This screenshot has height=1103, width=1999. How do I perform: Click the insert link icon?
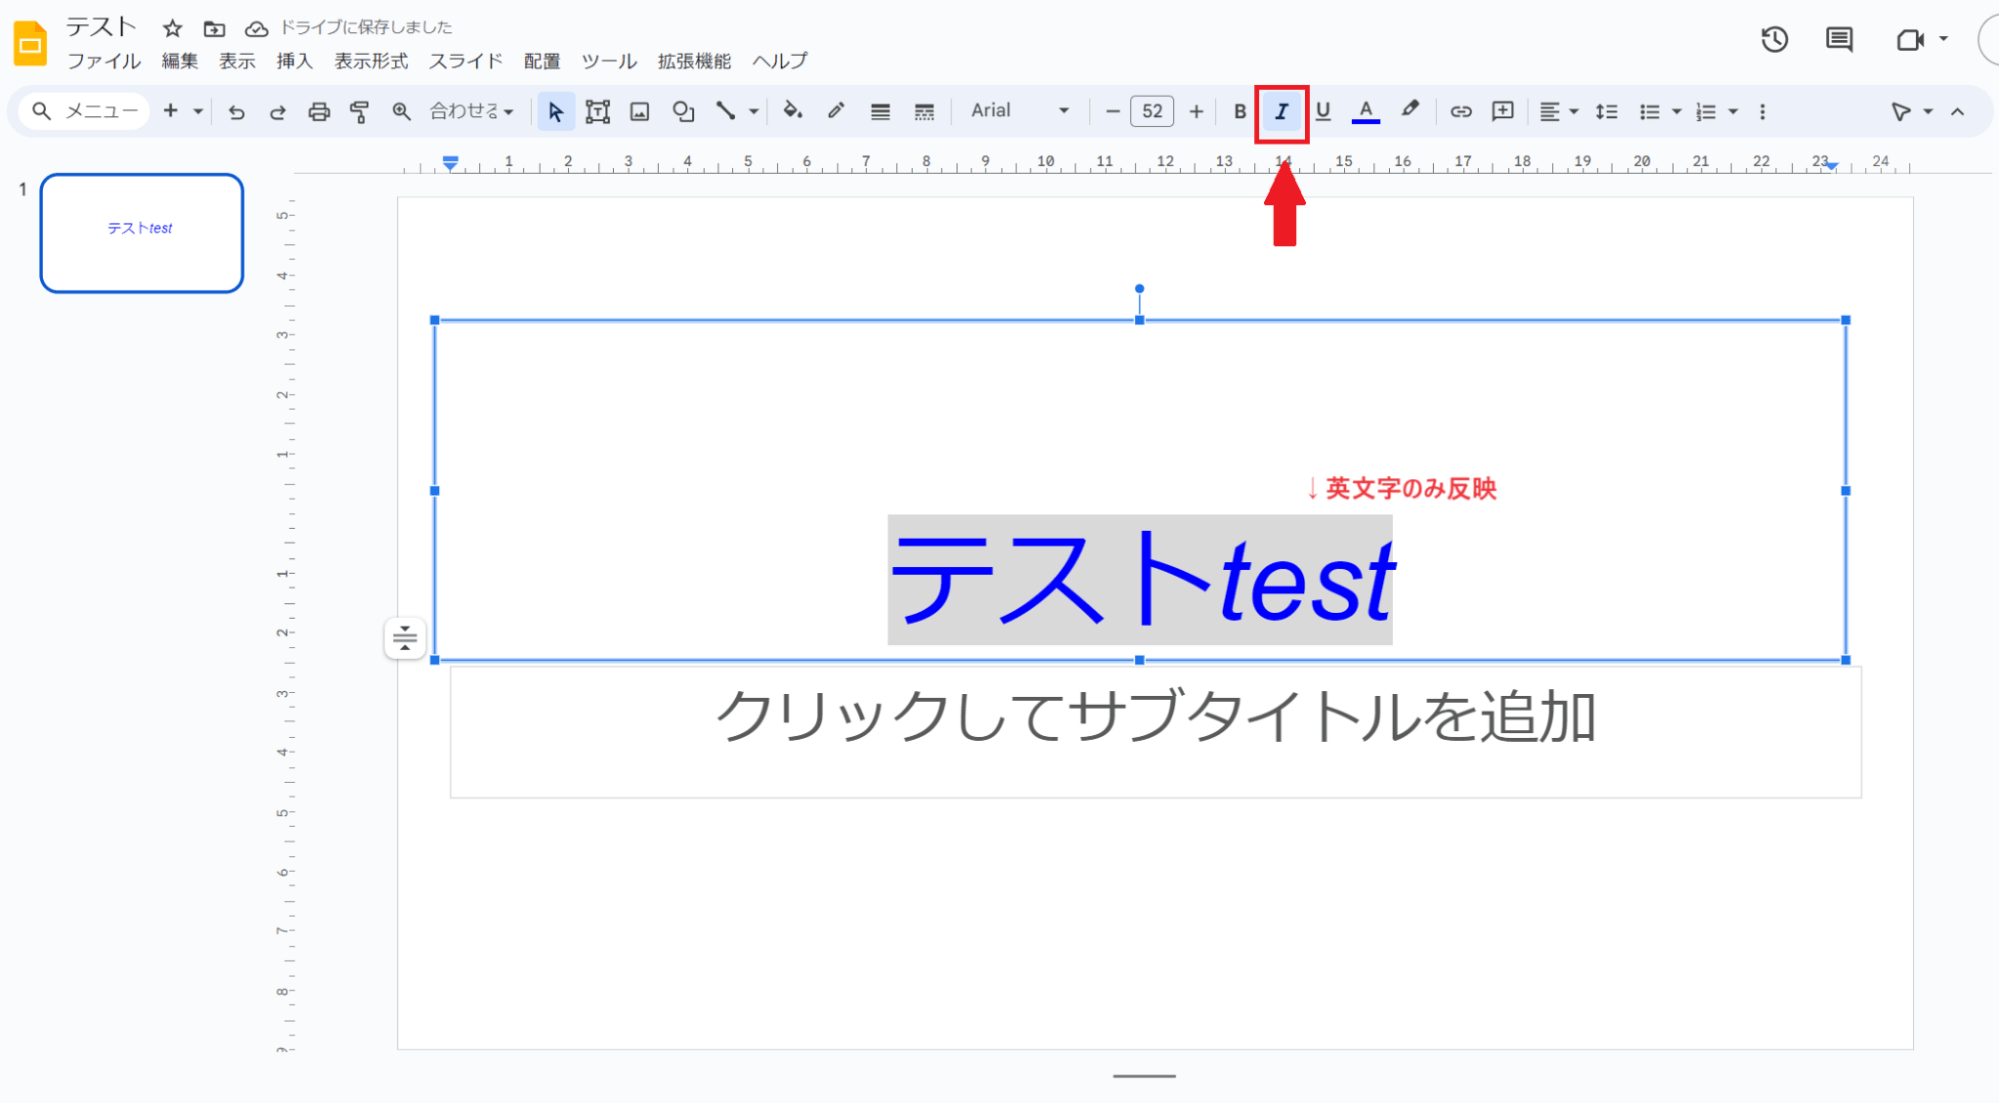click(1460, 112)
